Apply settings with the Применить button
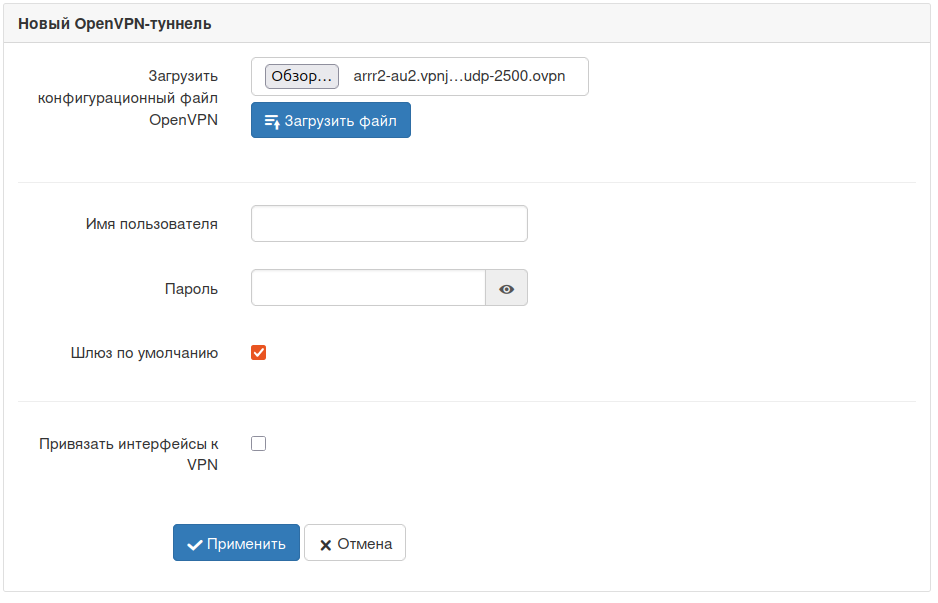The image size is (938, 603). click(x=236, y=543)
